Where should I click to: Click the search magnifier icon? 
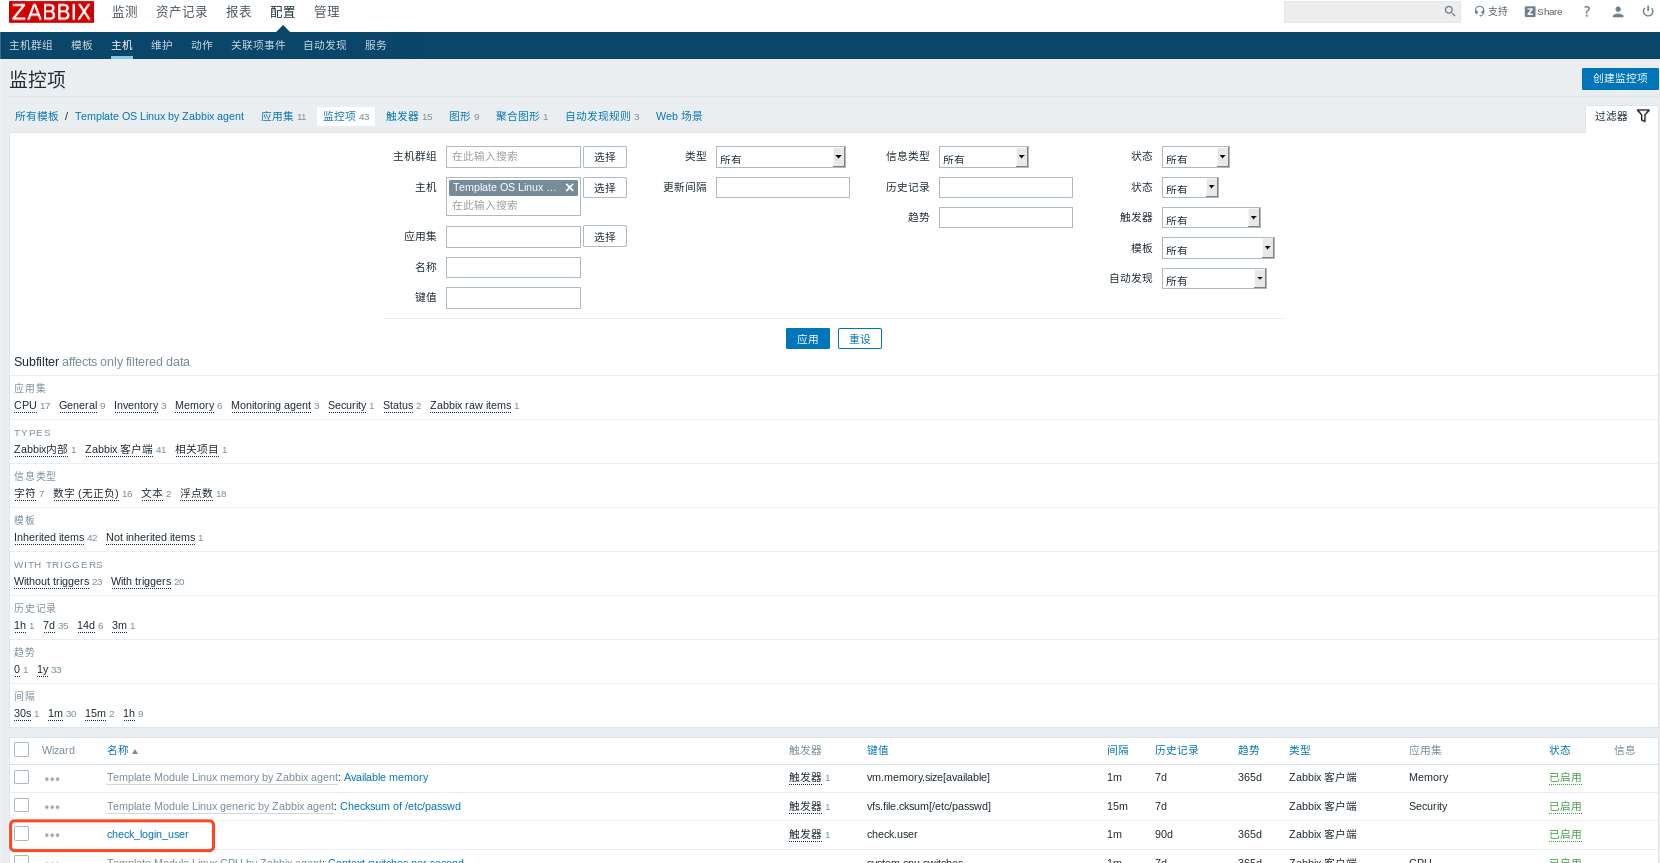tap(1449, 12)
